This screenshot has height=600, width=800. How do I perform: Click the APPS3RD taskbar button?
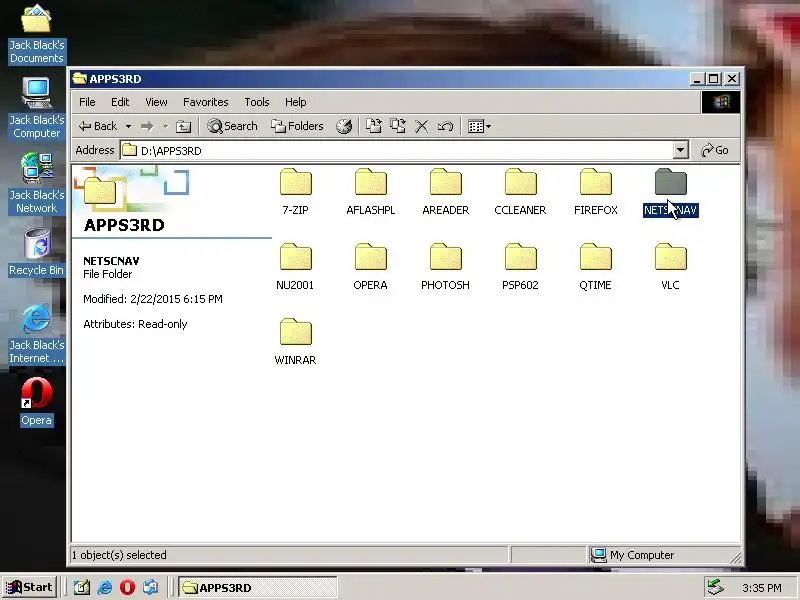[258, 588]
